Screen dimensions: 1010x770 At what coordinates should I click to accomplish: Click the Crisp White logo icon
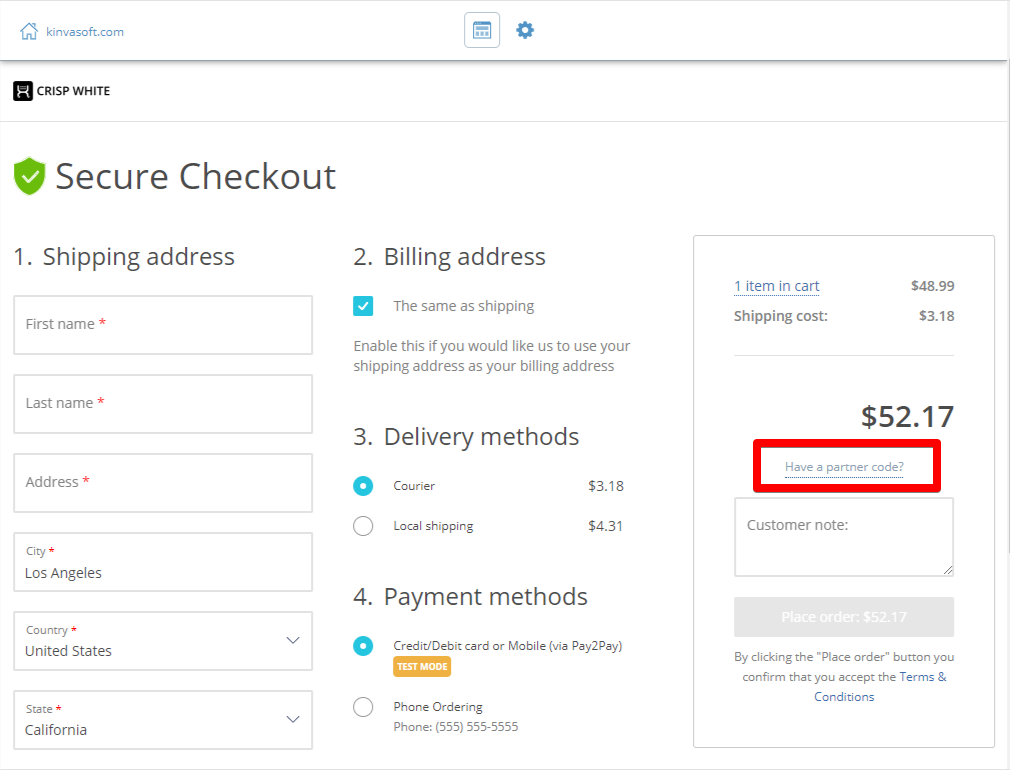(23, 91)
